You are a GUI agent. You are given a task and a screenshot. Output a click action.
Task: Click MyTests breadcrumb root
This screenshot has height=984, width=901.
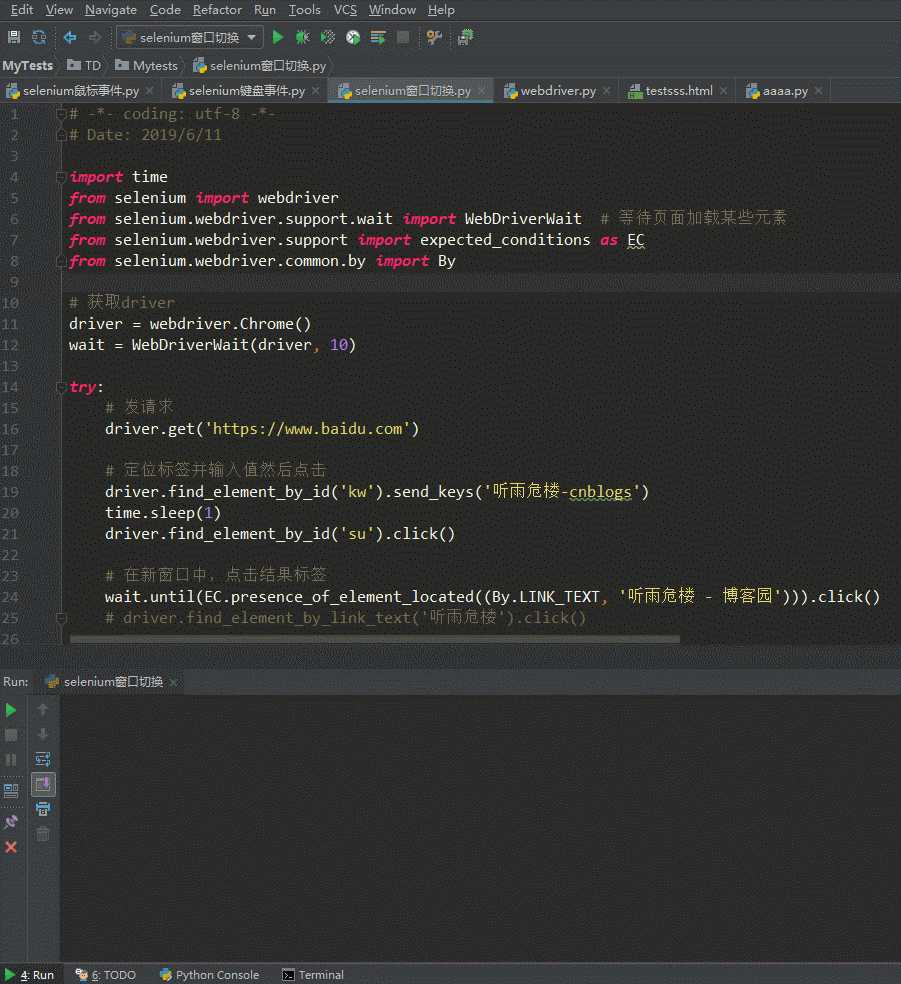(x=28, y=65)
